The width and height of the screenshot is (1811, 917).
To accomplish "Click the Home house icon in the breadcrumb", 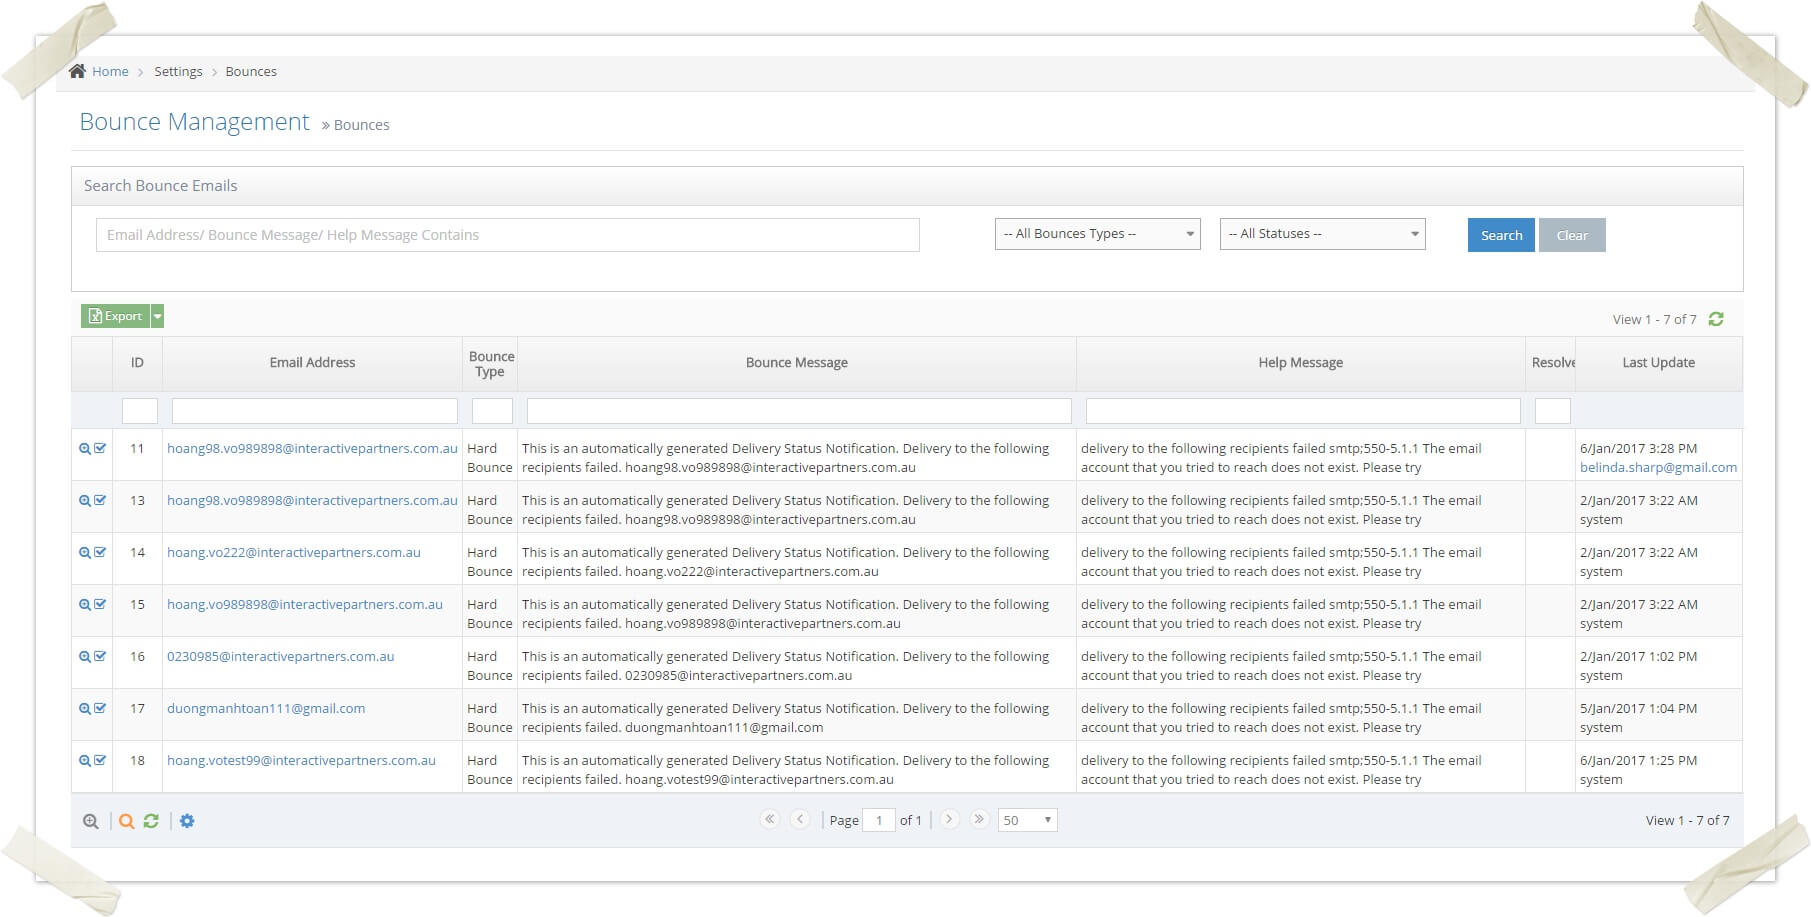I will click(77, 71).
